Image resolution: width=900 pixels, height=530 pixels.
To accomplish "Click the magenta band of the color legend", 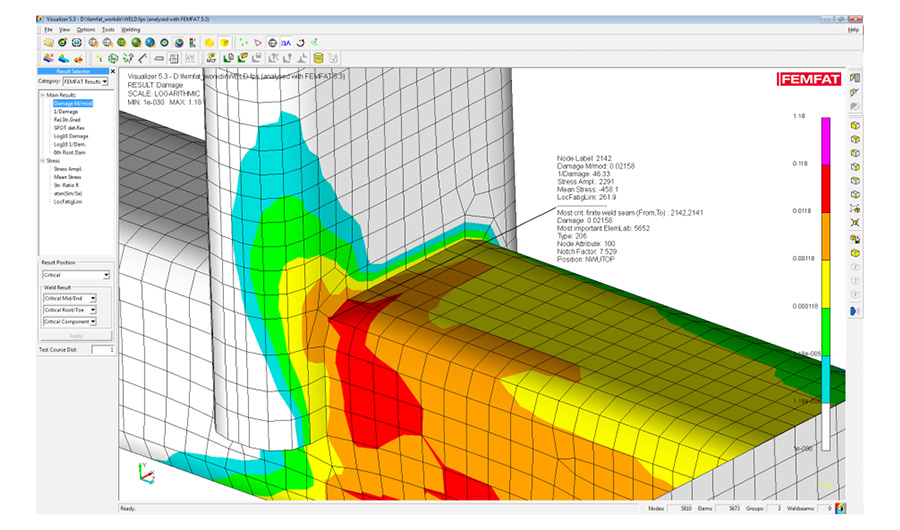I will click(825, 141).
